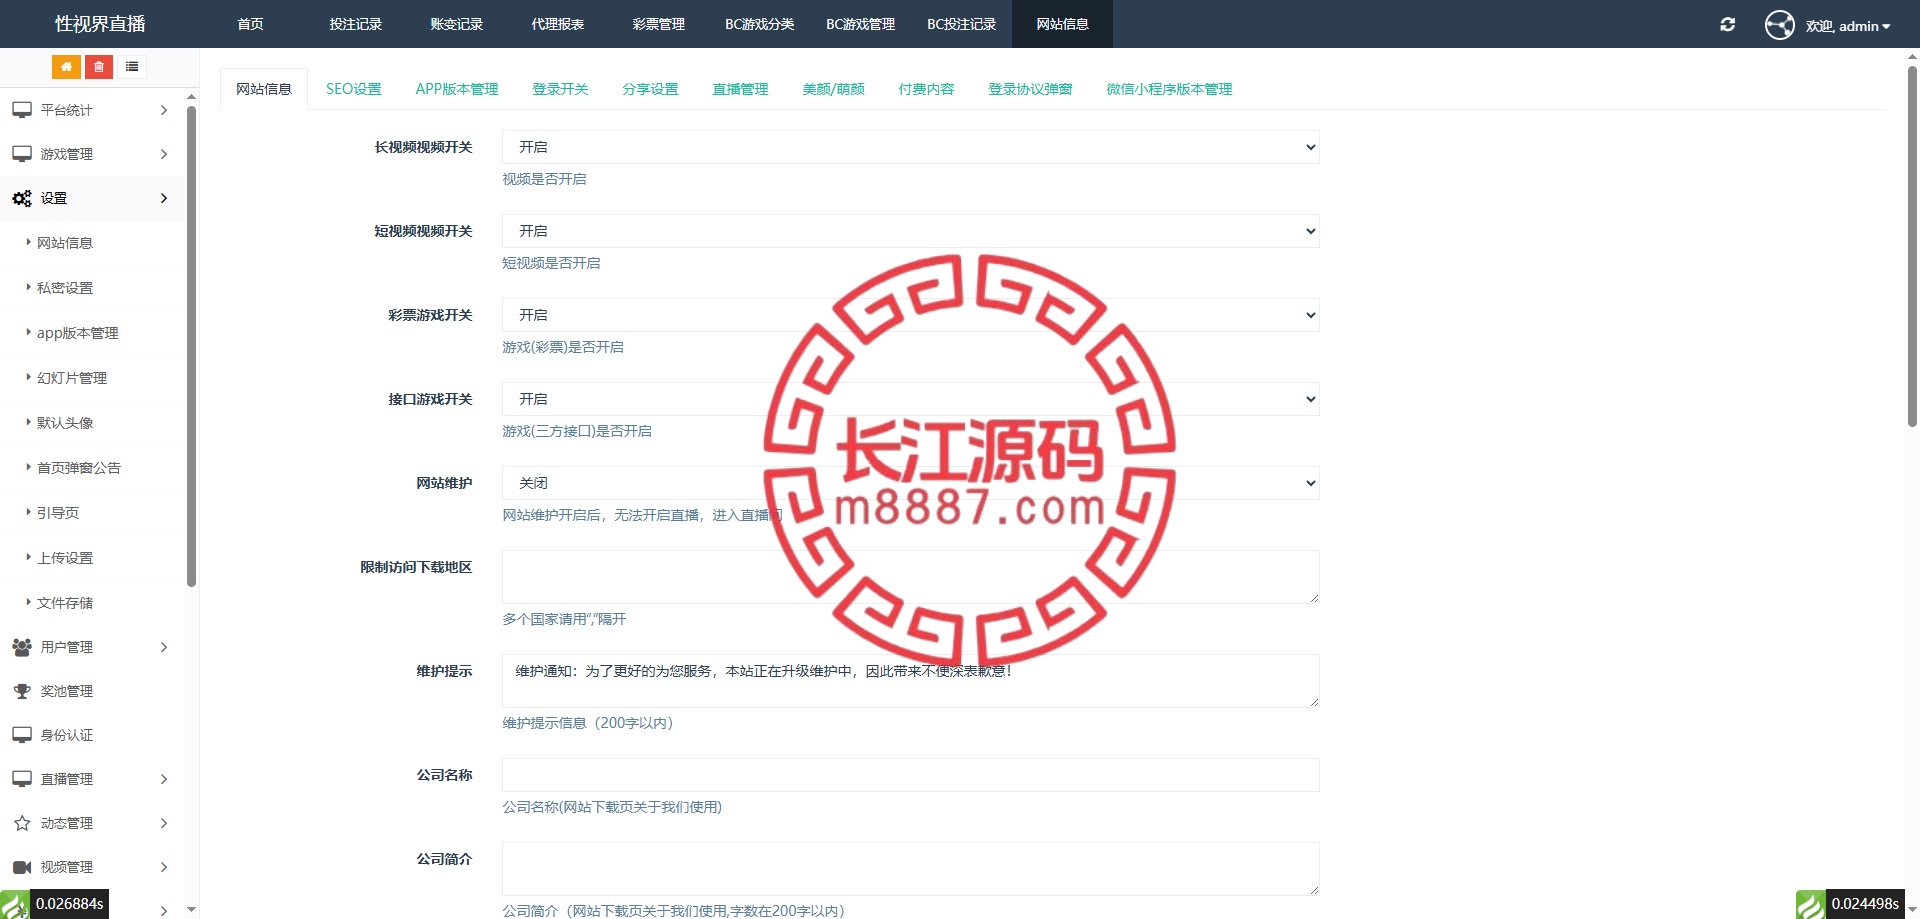Open 私密设置 in the sidebar
This screenshot has width=1920, height=919.
(65, 288)
